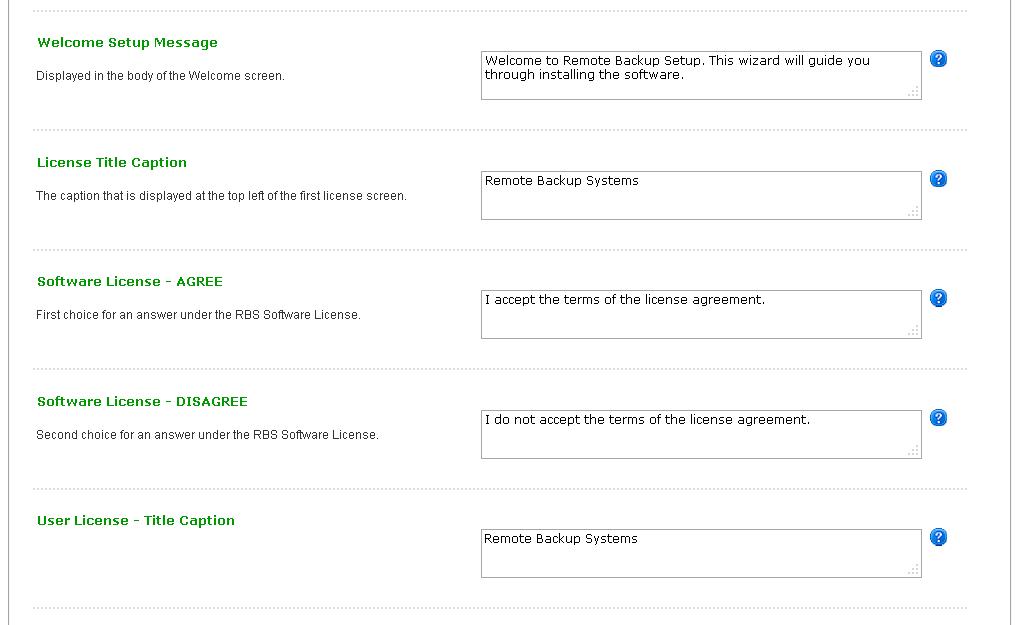1023x625 pixels.
Task: Select the 'Software License - AGREE' label
Action: pyautogui.click(x=130, y=282)
